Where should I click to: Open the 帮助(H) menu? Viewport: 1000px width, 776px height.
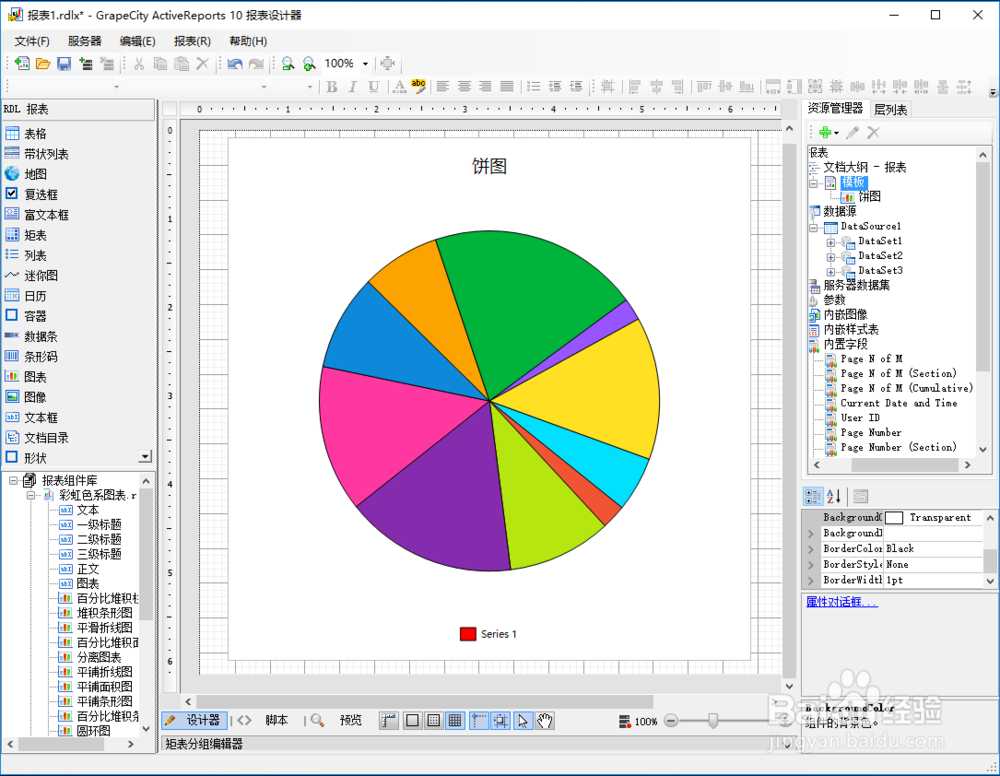click(x=248, y=41)
